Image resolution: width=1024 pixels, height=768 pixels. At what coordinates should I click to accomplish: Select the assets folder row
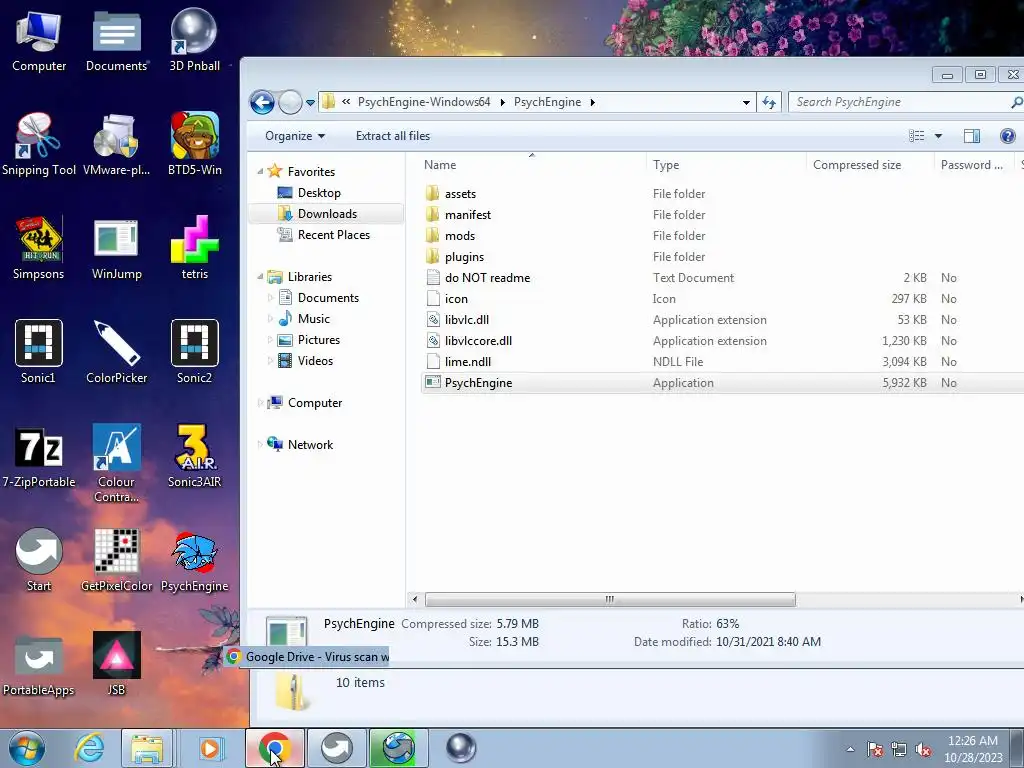[722, 194]
